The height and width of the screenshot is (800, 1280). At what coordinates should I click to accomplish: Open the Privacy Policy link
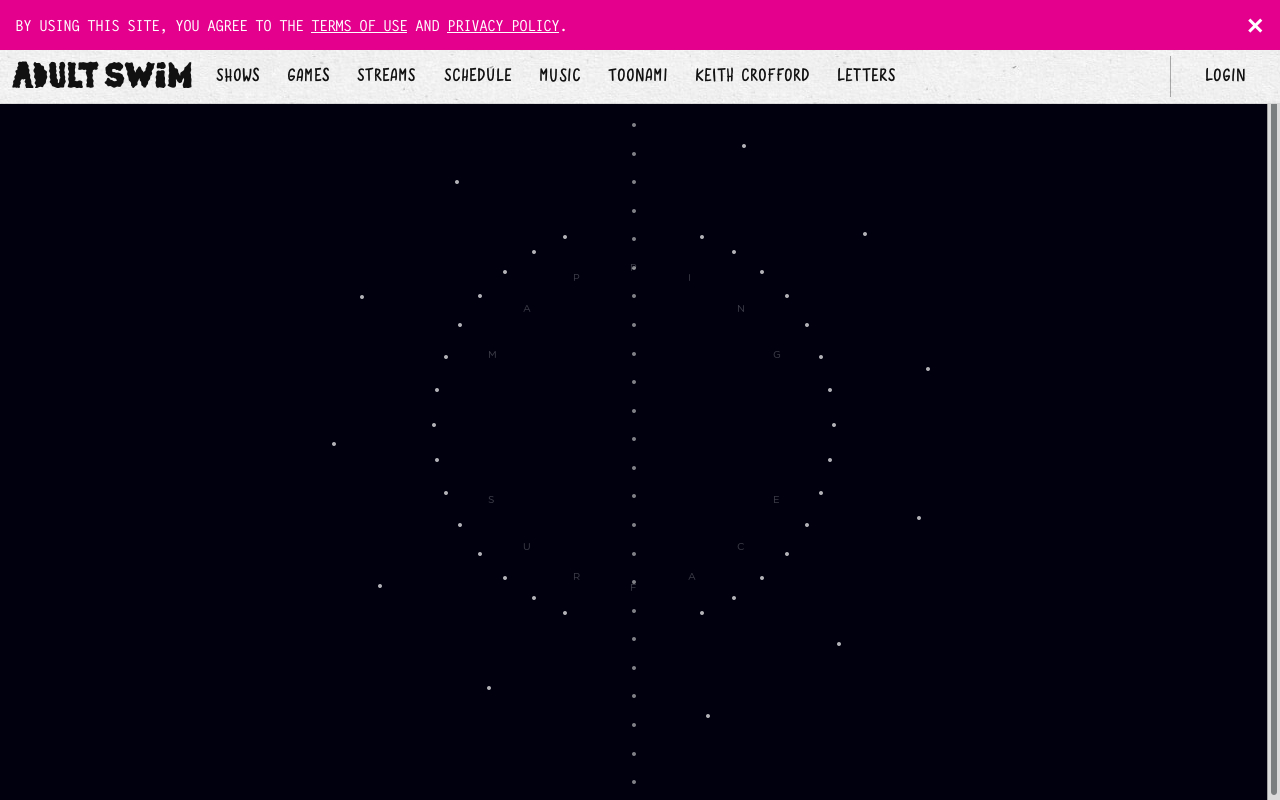[503, 26]
